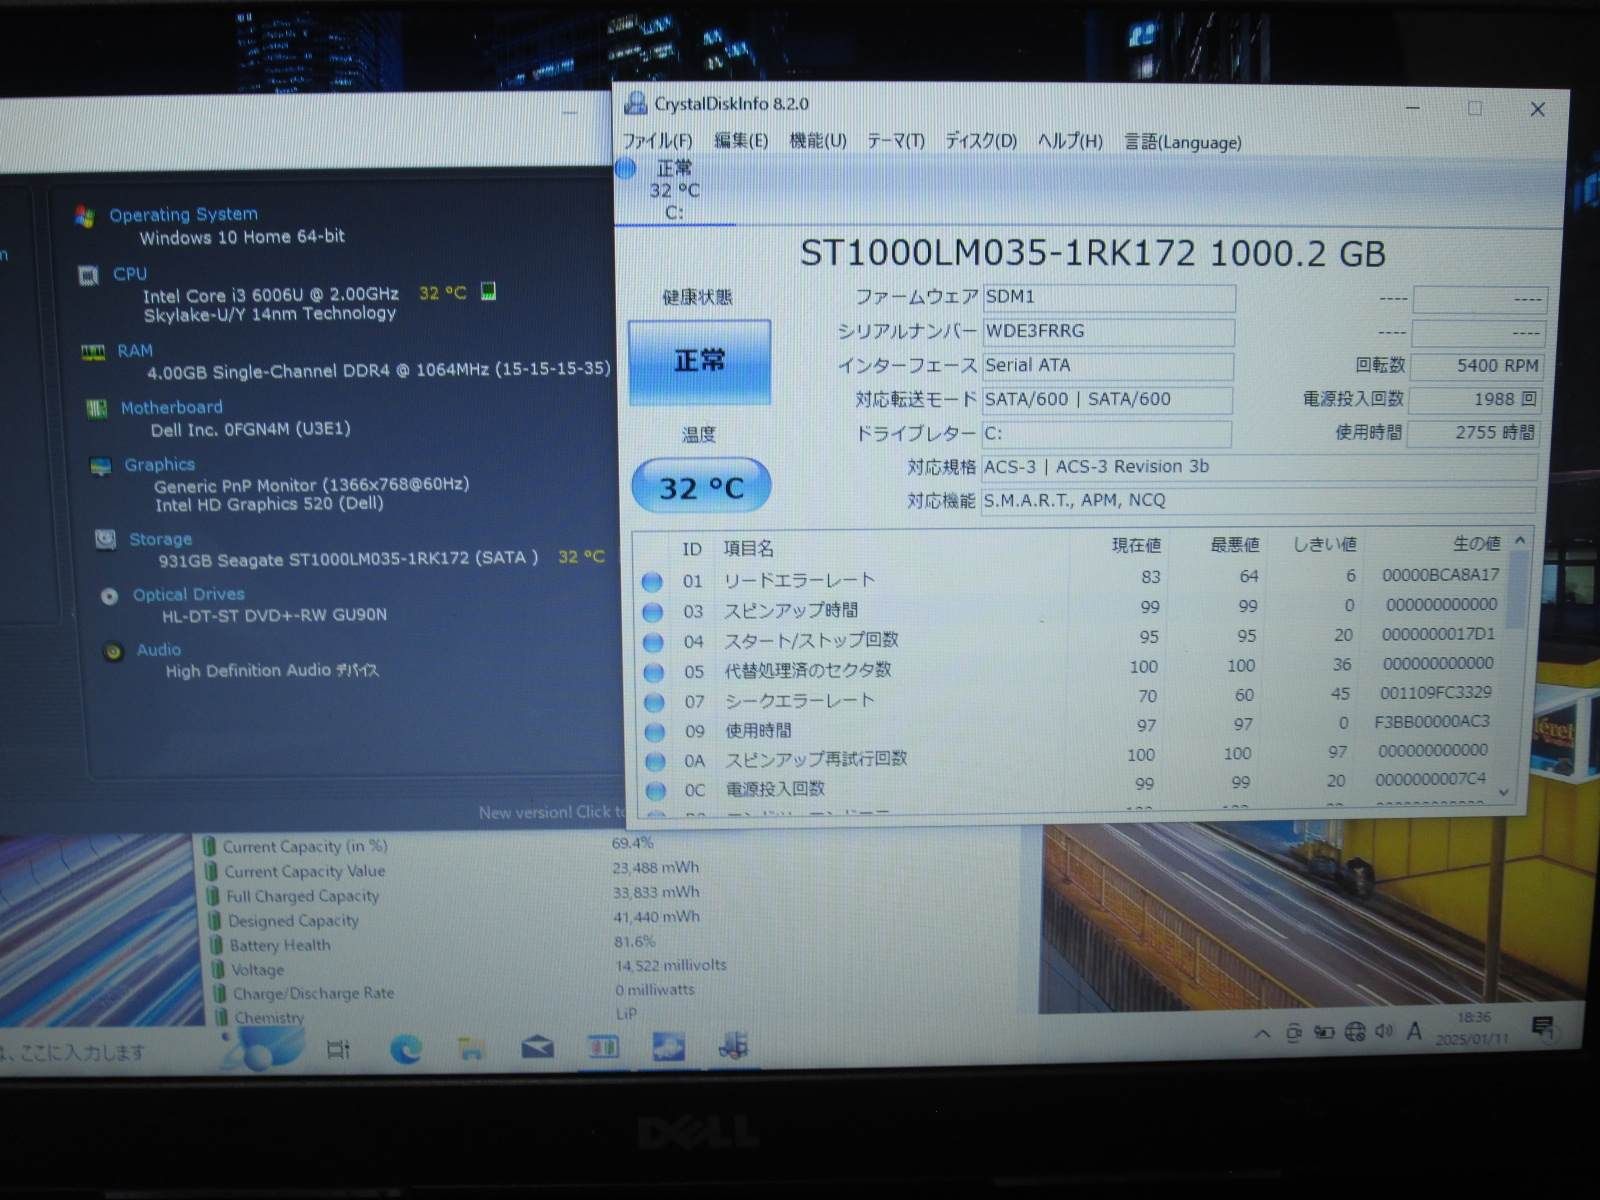Click the SMART list scroll up arrow
The image size is (1600, 1200).
[1520, 540]
